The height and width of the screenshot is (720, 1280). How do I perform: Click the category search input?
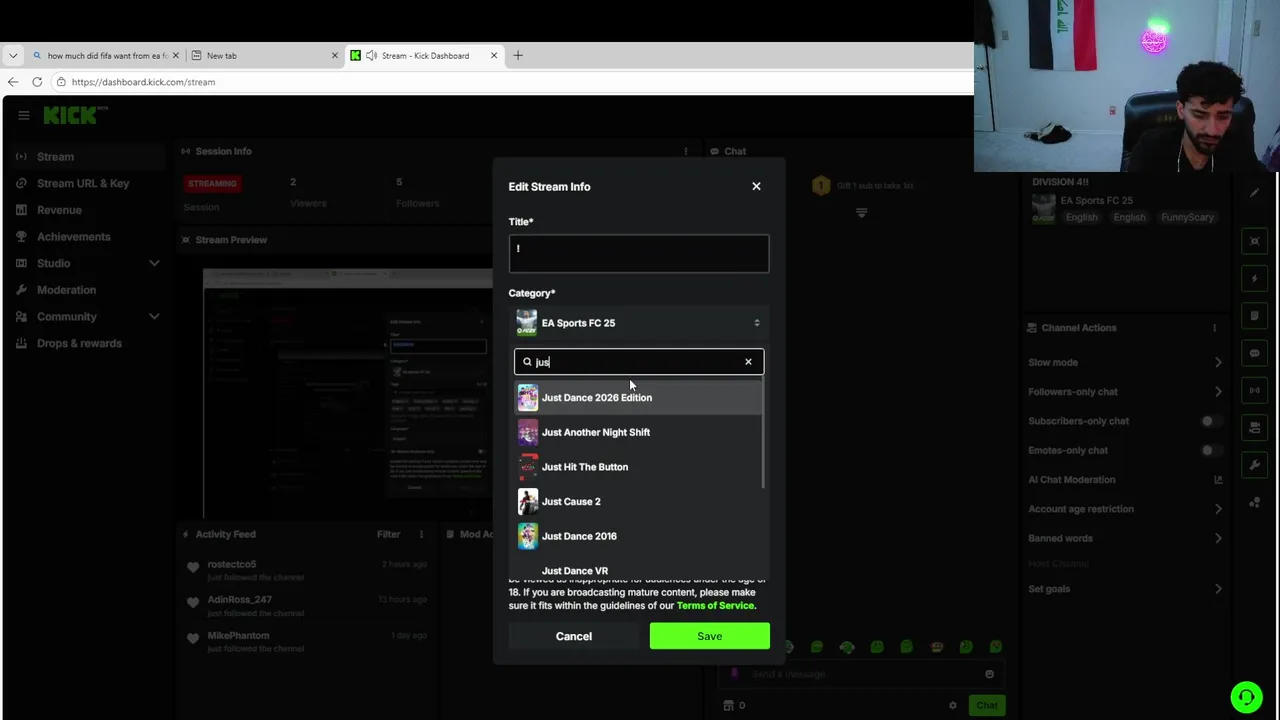click(x=638, y=362)
